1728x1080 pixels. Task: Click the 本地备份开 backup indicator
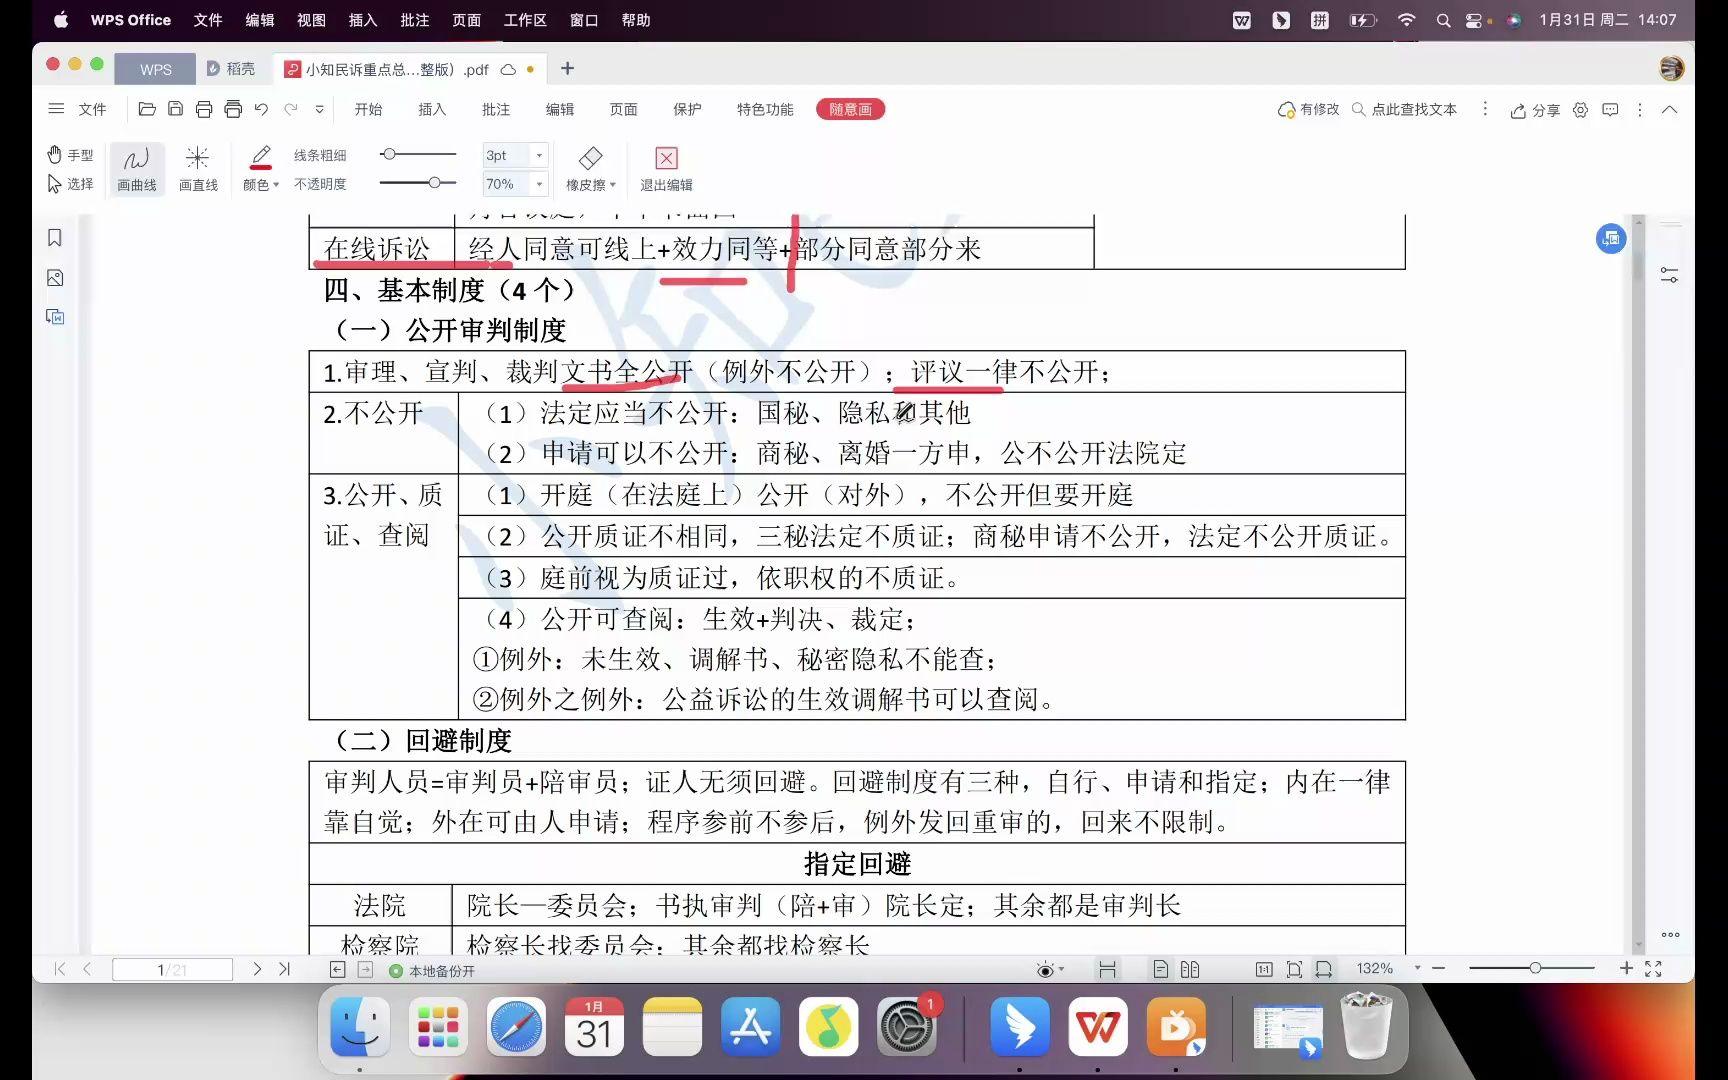432,971
